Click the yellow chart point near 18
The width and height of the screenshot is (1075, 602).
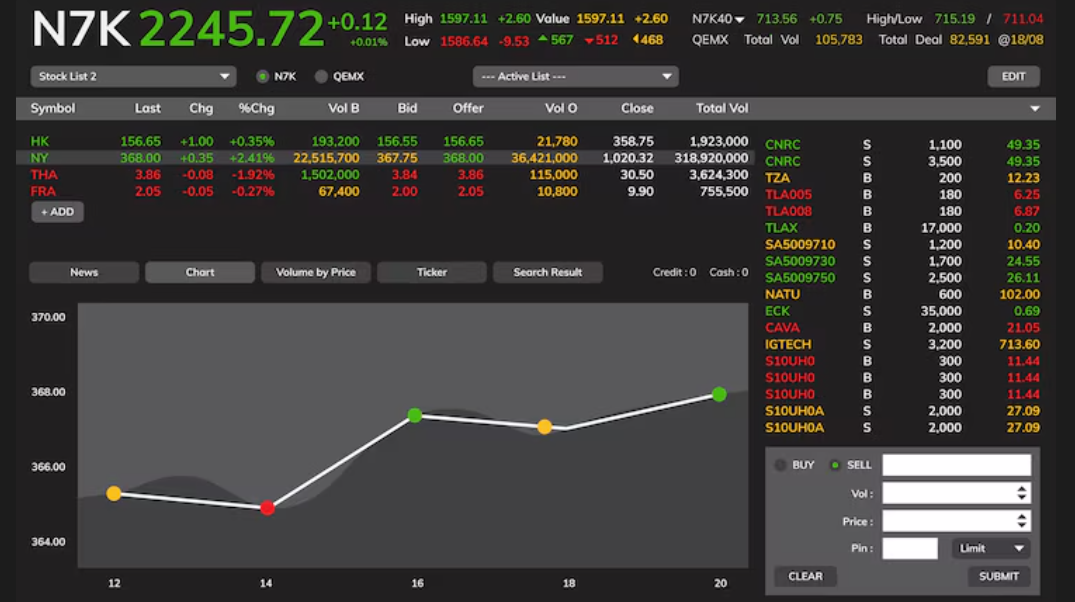pyautogui.click(x=544, y=427)
